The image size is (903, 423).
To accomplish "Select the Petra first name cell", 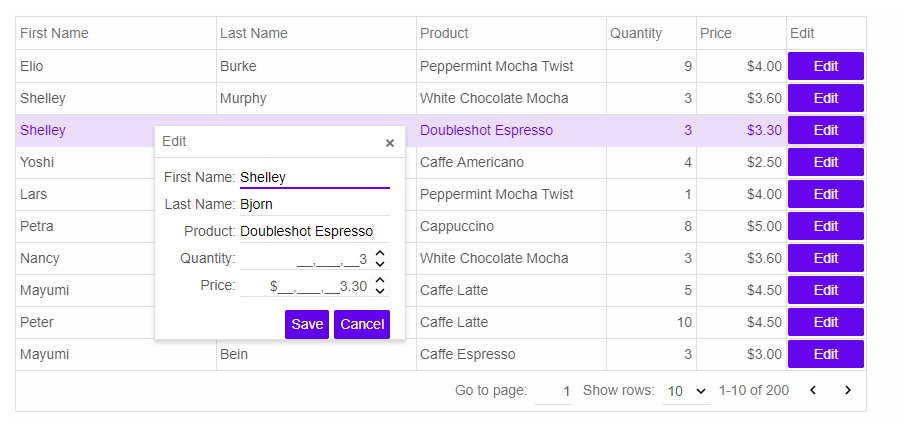I will (85, 226).
